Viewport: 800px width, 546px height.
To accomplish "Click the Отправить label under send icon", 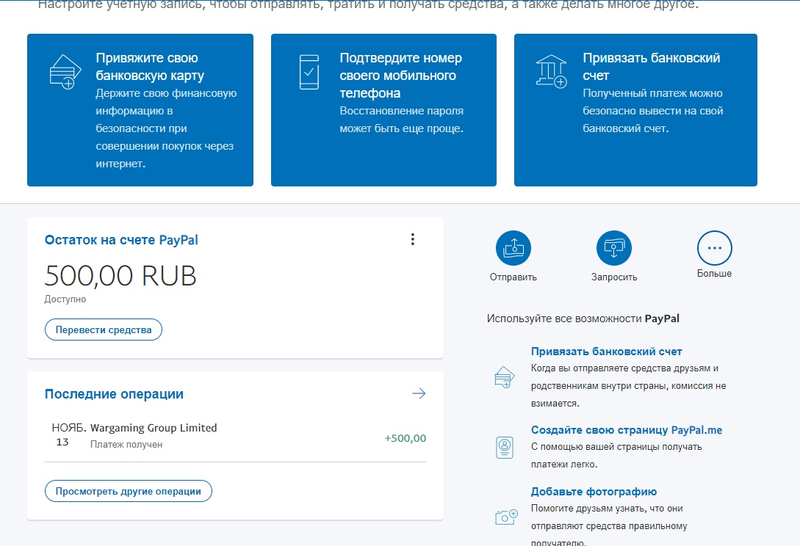I will click(513, 277).
